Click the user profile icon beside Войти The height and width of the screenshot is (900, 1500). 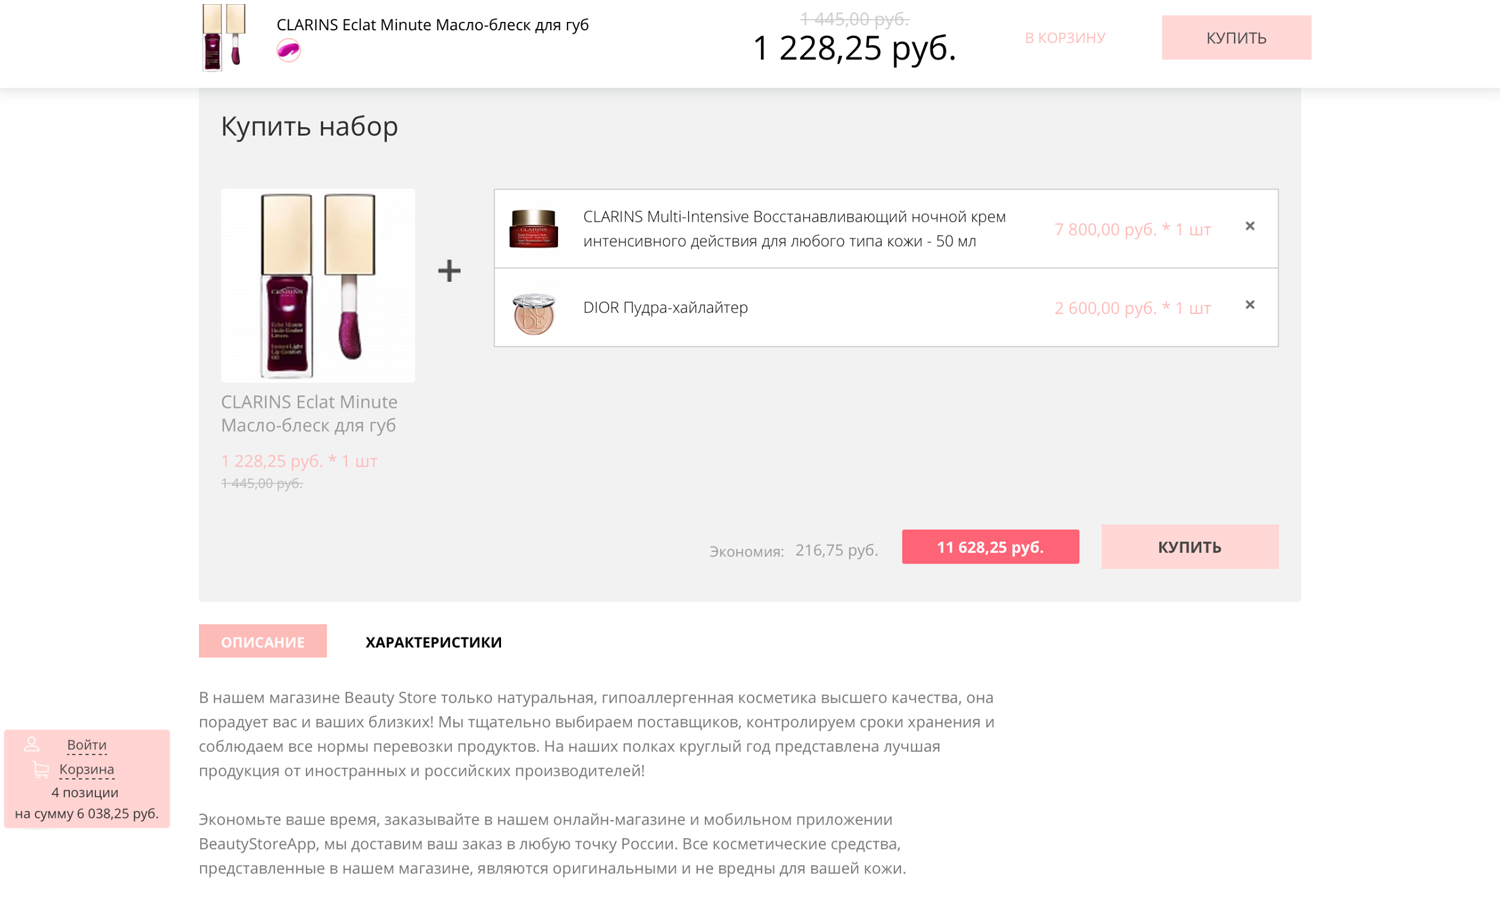pos(32,744)
